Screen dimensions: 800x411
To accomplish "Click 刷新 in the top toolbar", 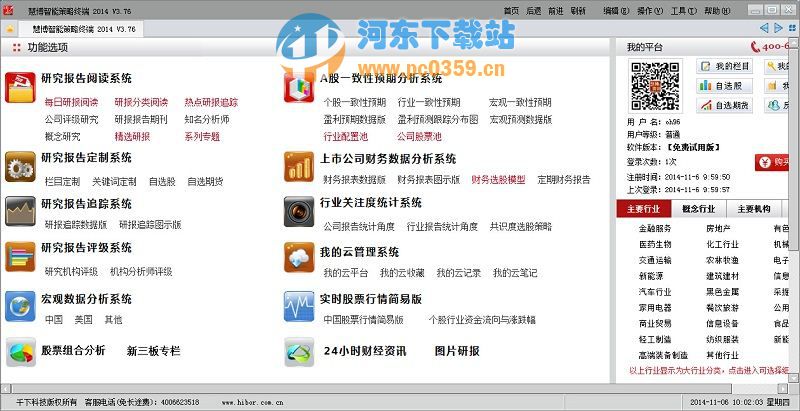I will point(578,11).
